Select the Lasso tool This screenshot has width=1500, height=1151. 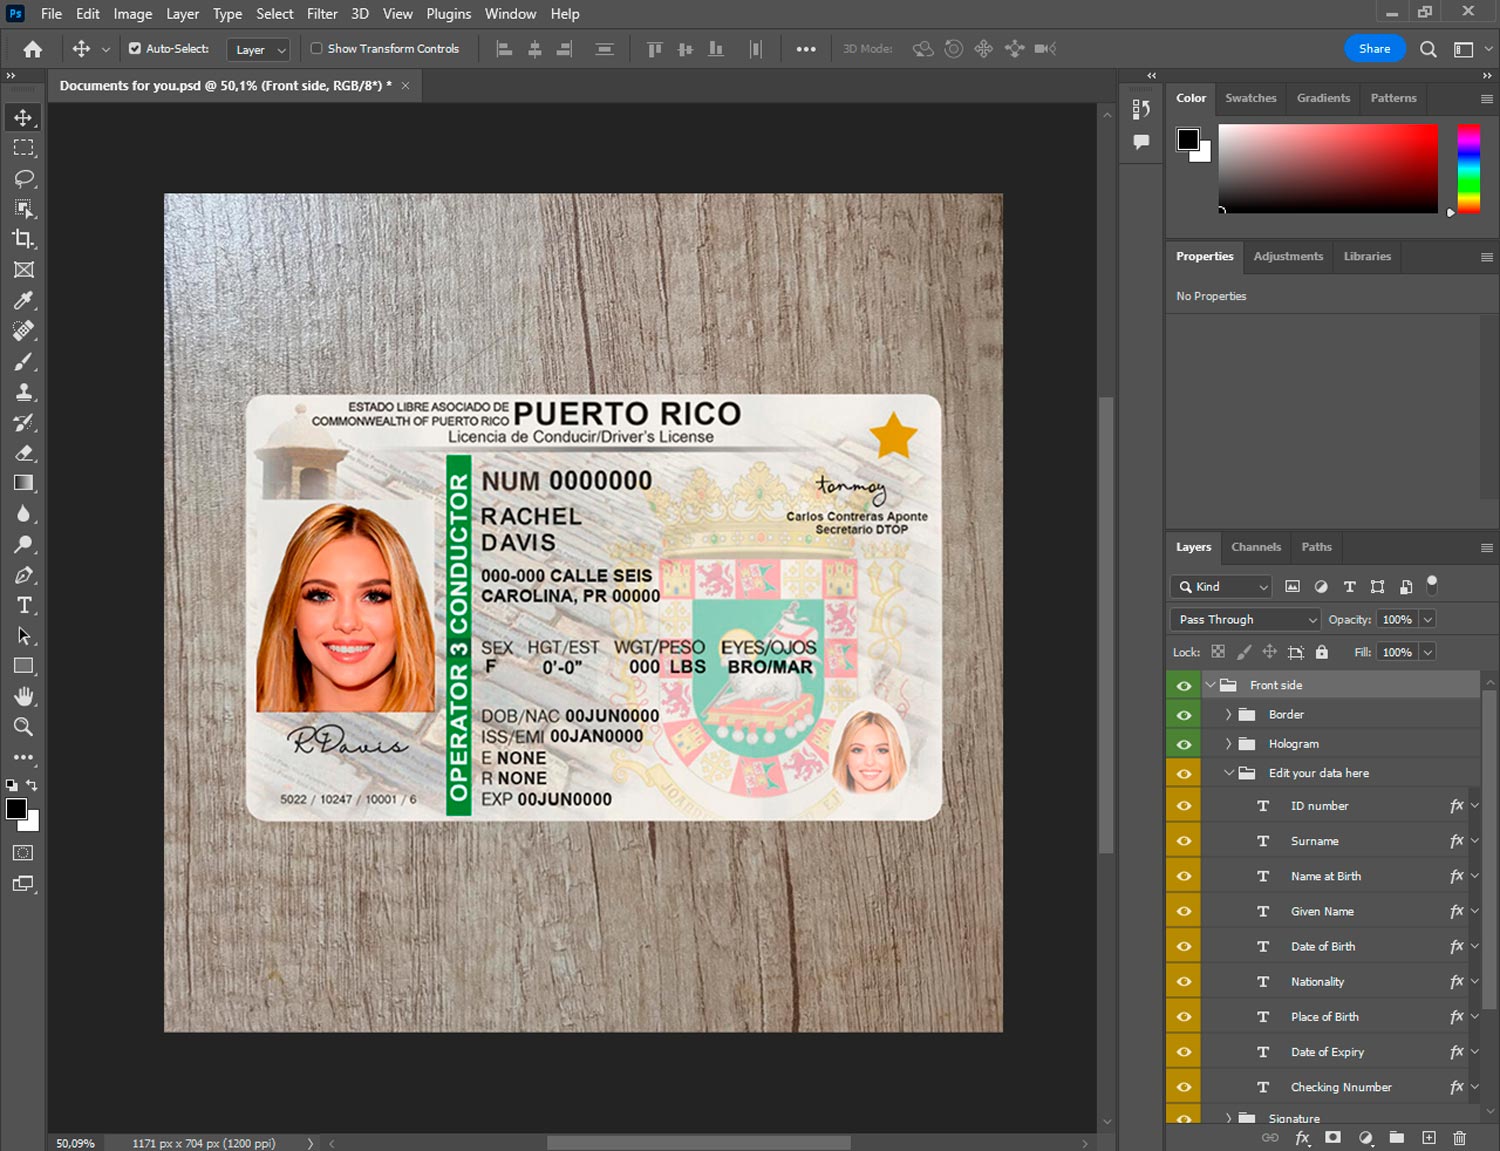tap(24, 178)
